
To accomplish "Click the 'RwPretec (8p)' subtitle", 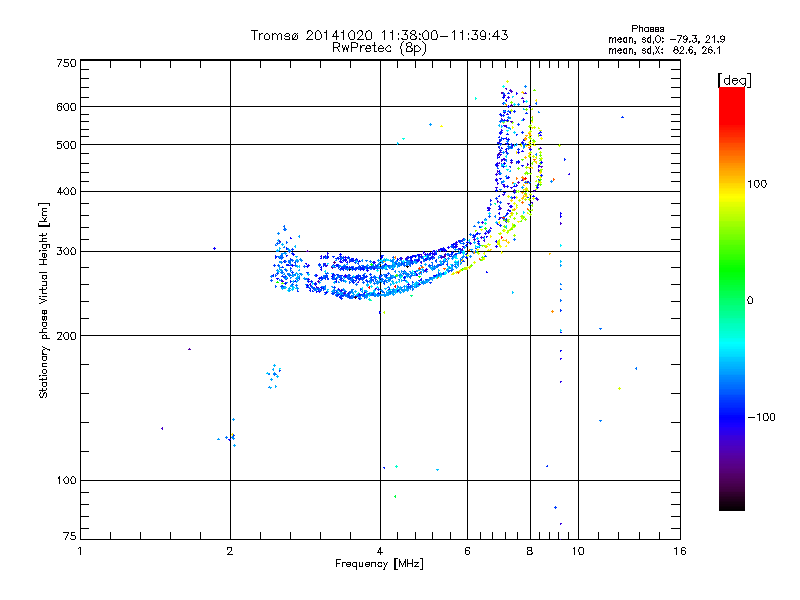I will 379,48.
